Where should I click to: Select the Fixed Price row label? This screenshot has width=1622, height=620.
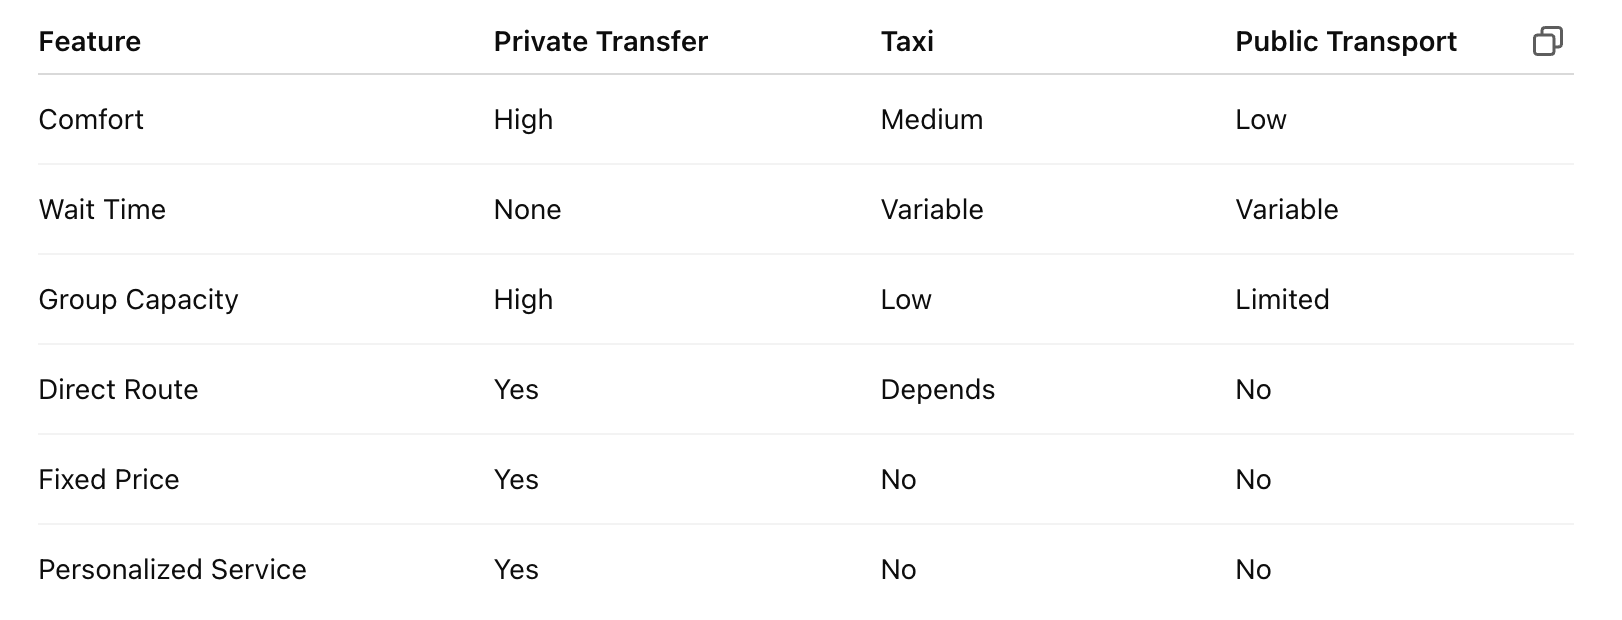[x=109, y=480]
